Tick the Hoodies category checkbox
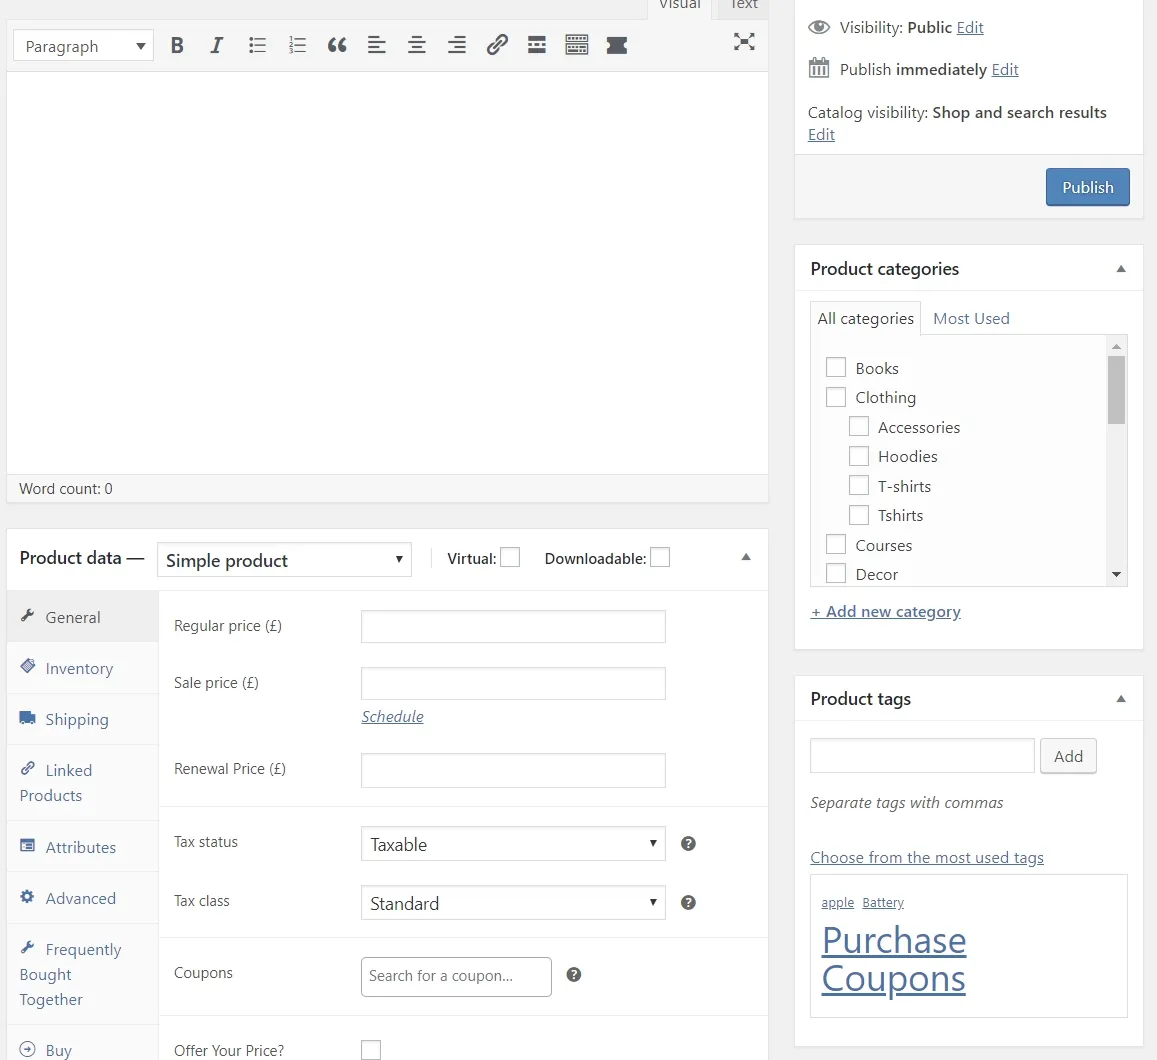The width and height of the screenshot is (1157, 1060). (858, 456)
